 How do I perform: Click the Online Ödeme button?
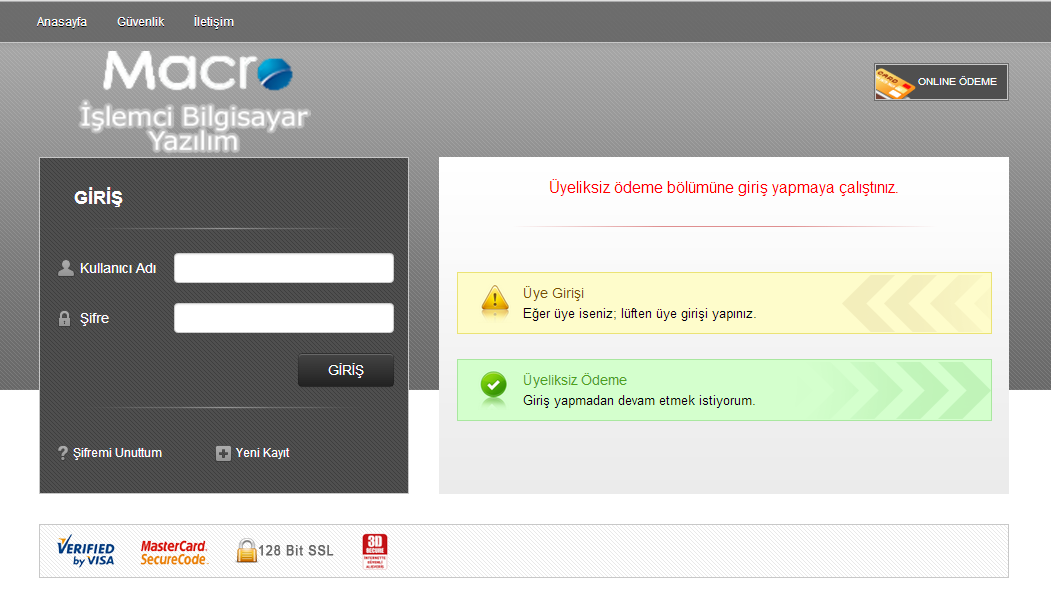coord(941,82)
